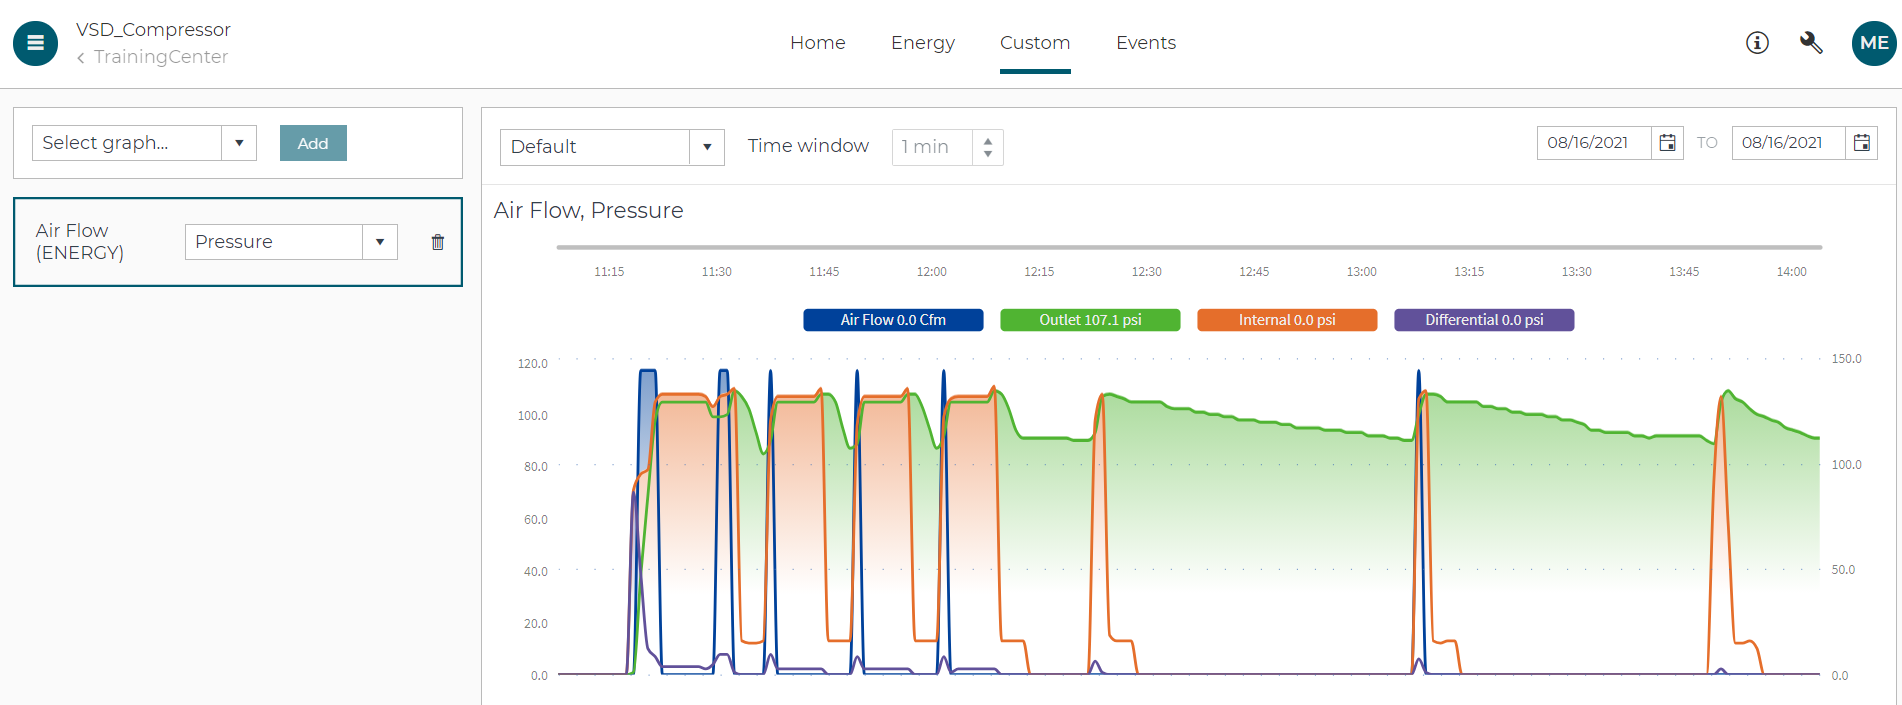
Task: Delete the Air Flow graph with trash icon
Action: pyautogui.click(x=437, y=242)
